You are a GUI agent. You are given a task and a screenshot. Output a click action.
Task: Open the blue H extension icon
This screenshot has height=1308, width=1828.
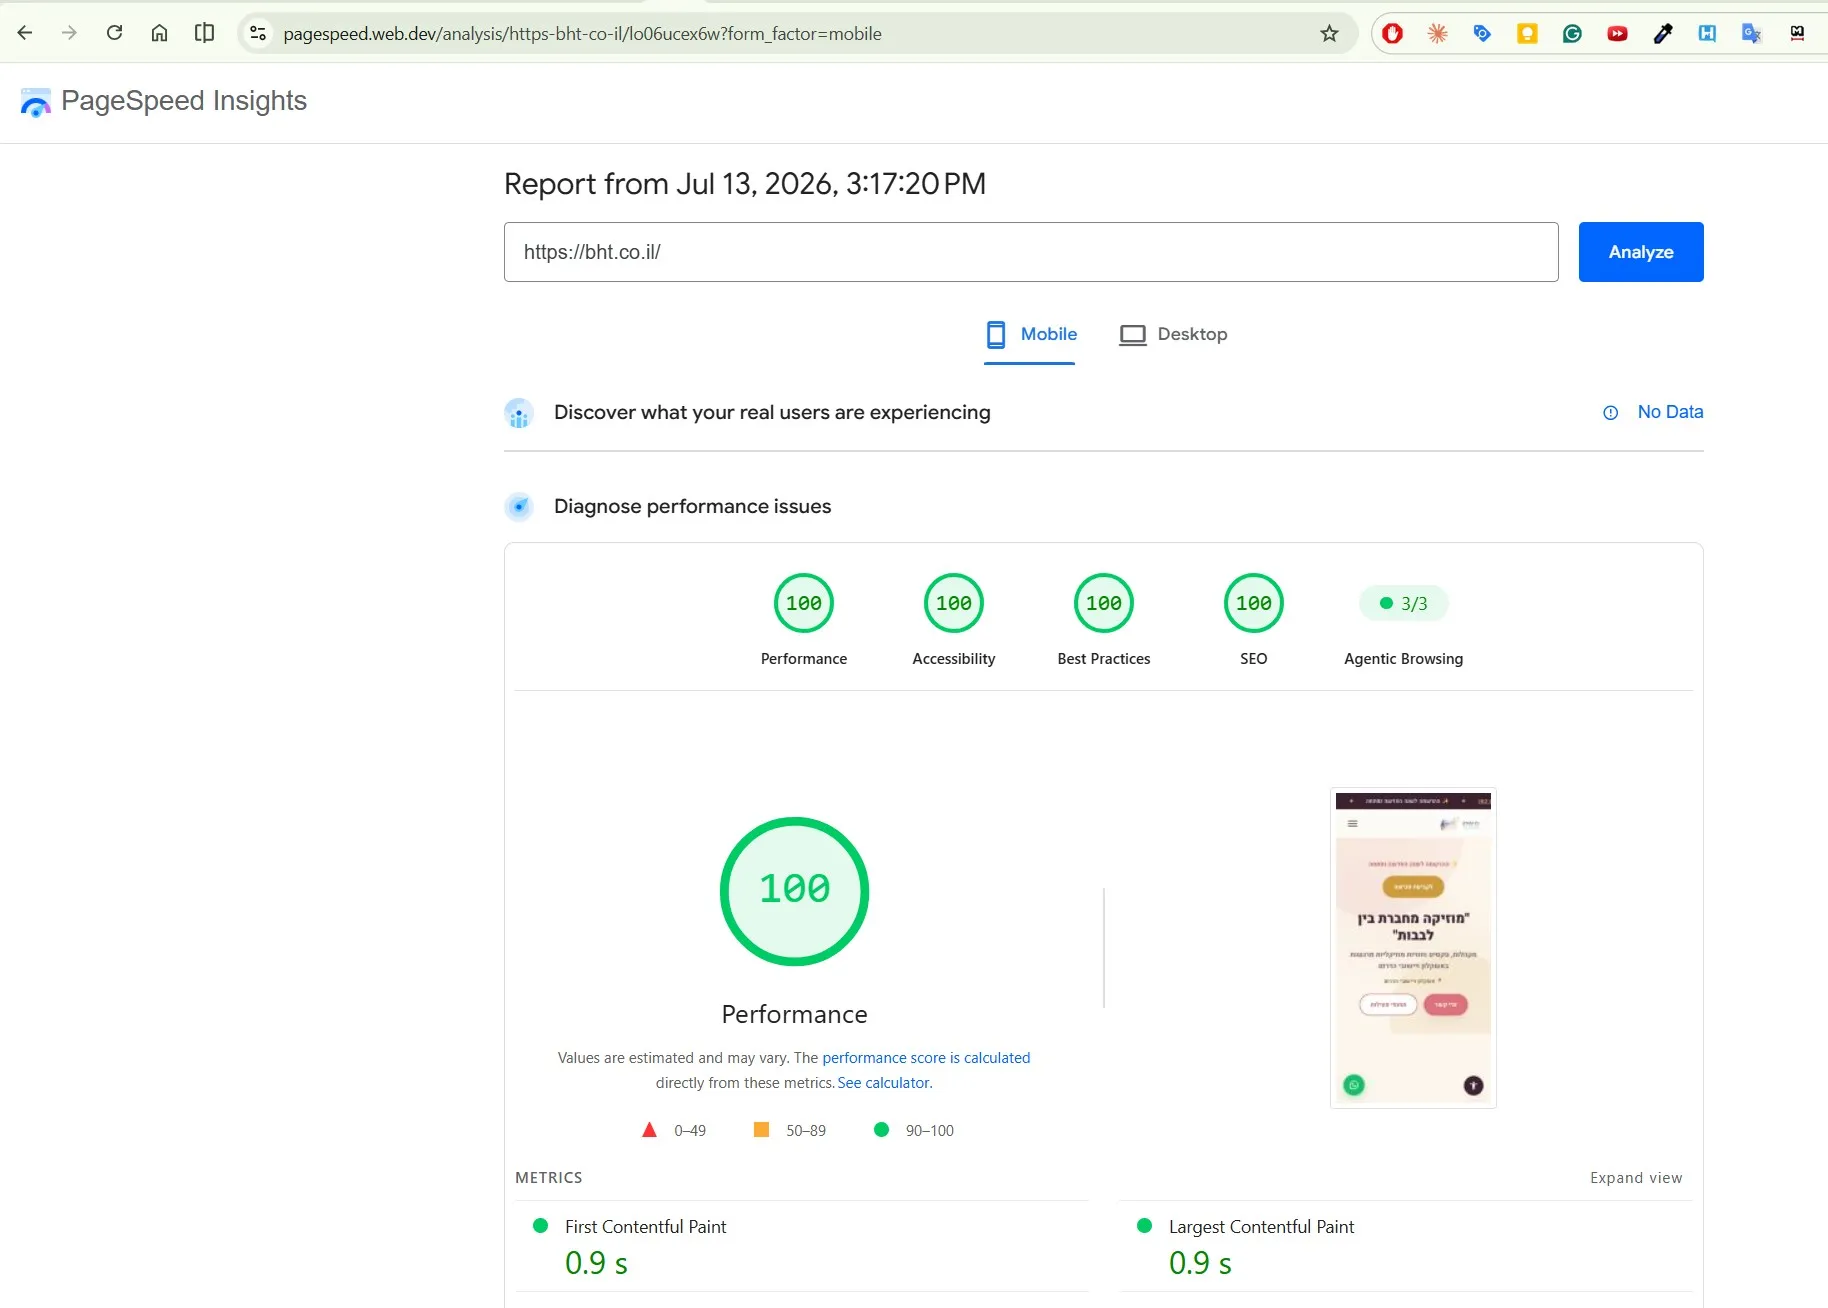click(x=1707, y=33)
